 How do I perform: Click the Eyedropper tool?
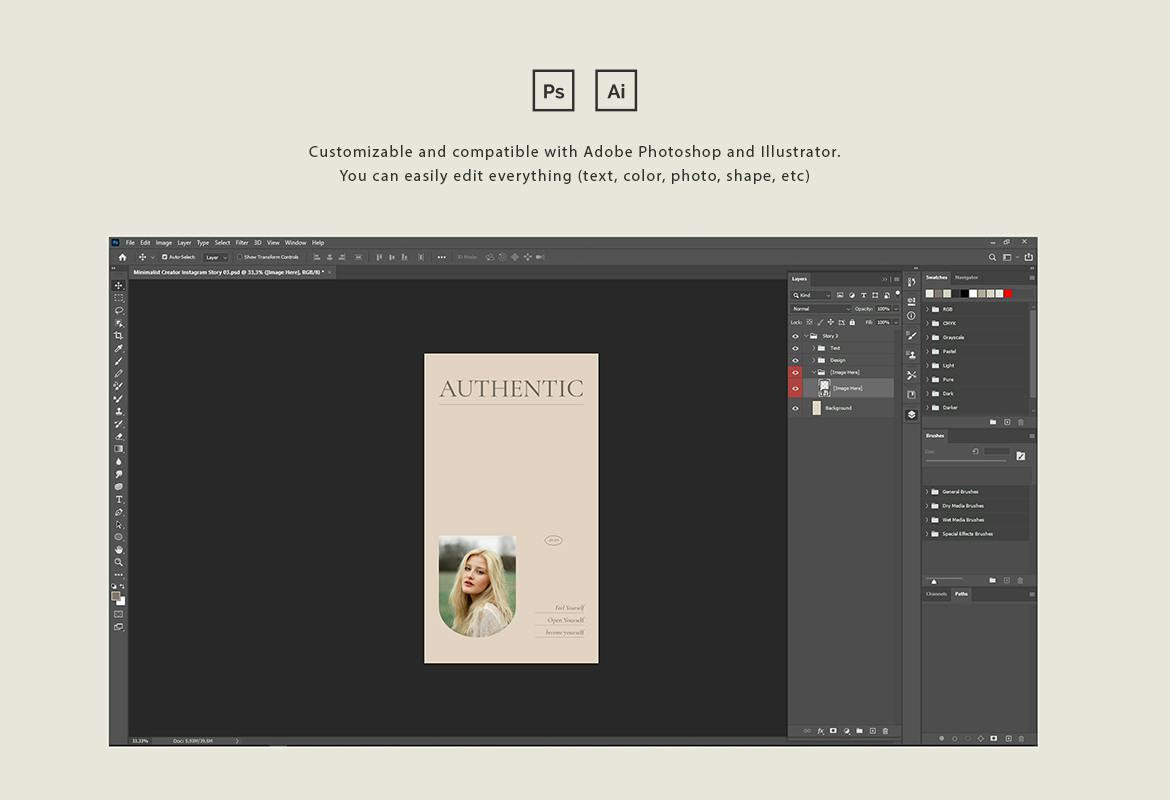tap(119, 349)
